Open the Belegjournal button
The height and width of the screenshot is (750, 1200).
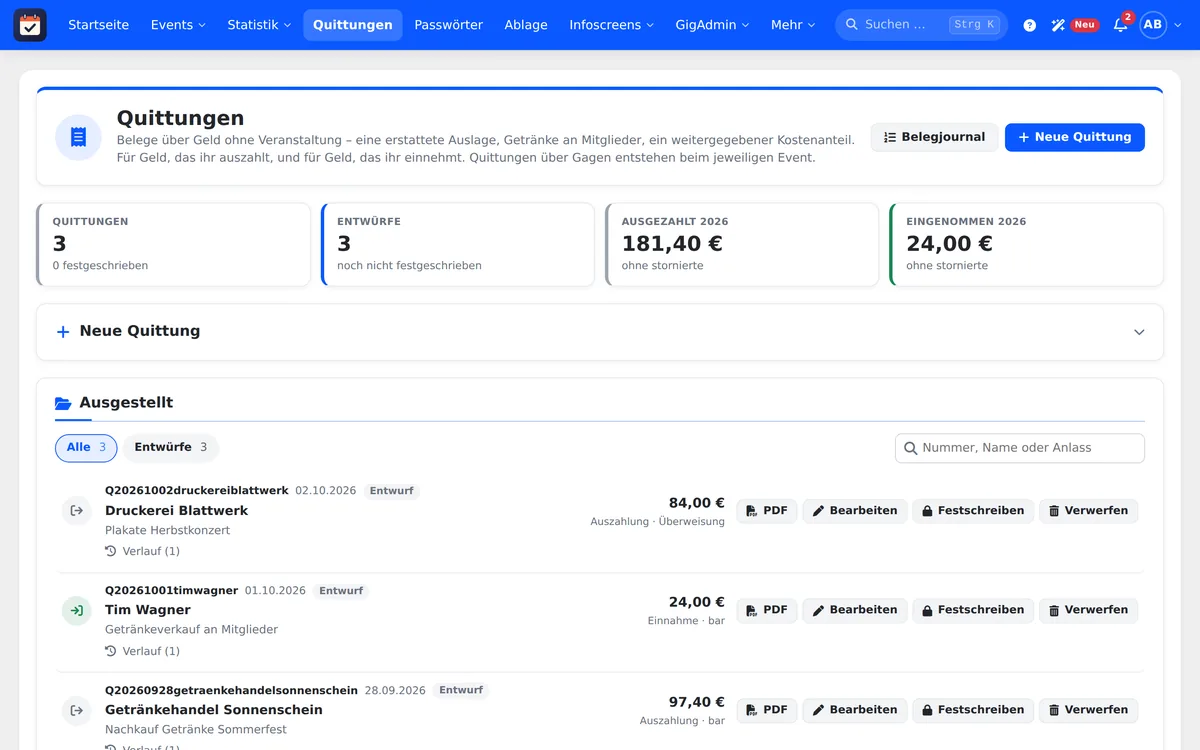tap(934, 137)
